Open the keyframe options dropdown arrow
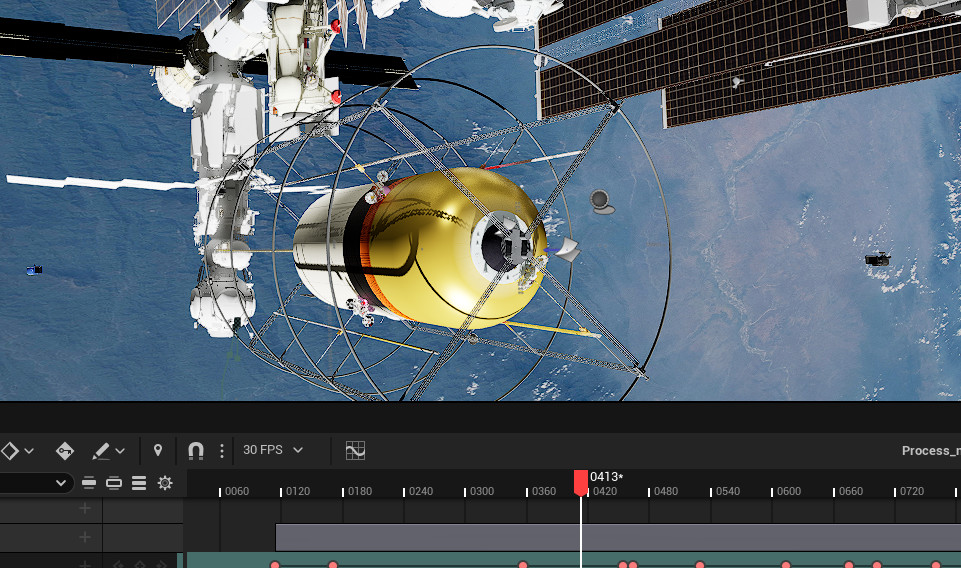 point(29,452)
